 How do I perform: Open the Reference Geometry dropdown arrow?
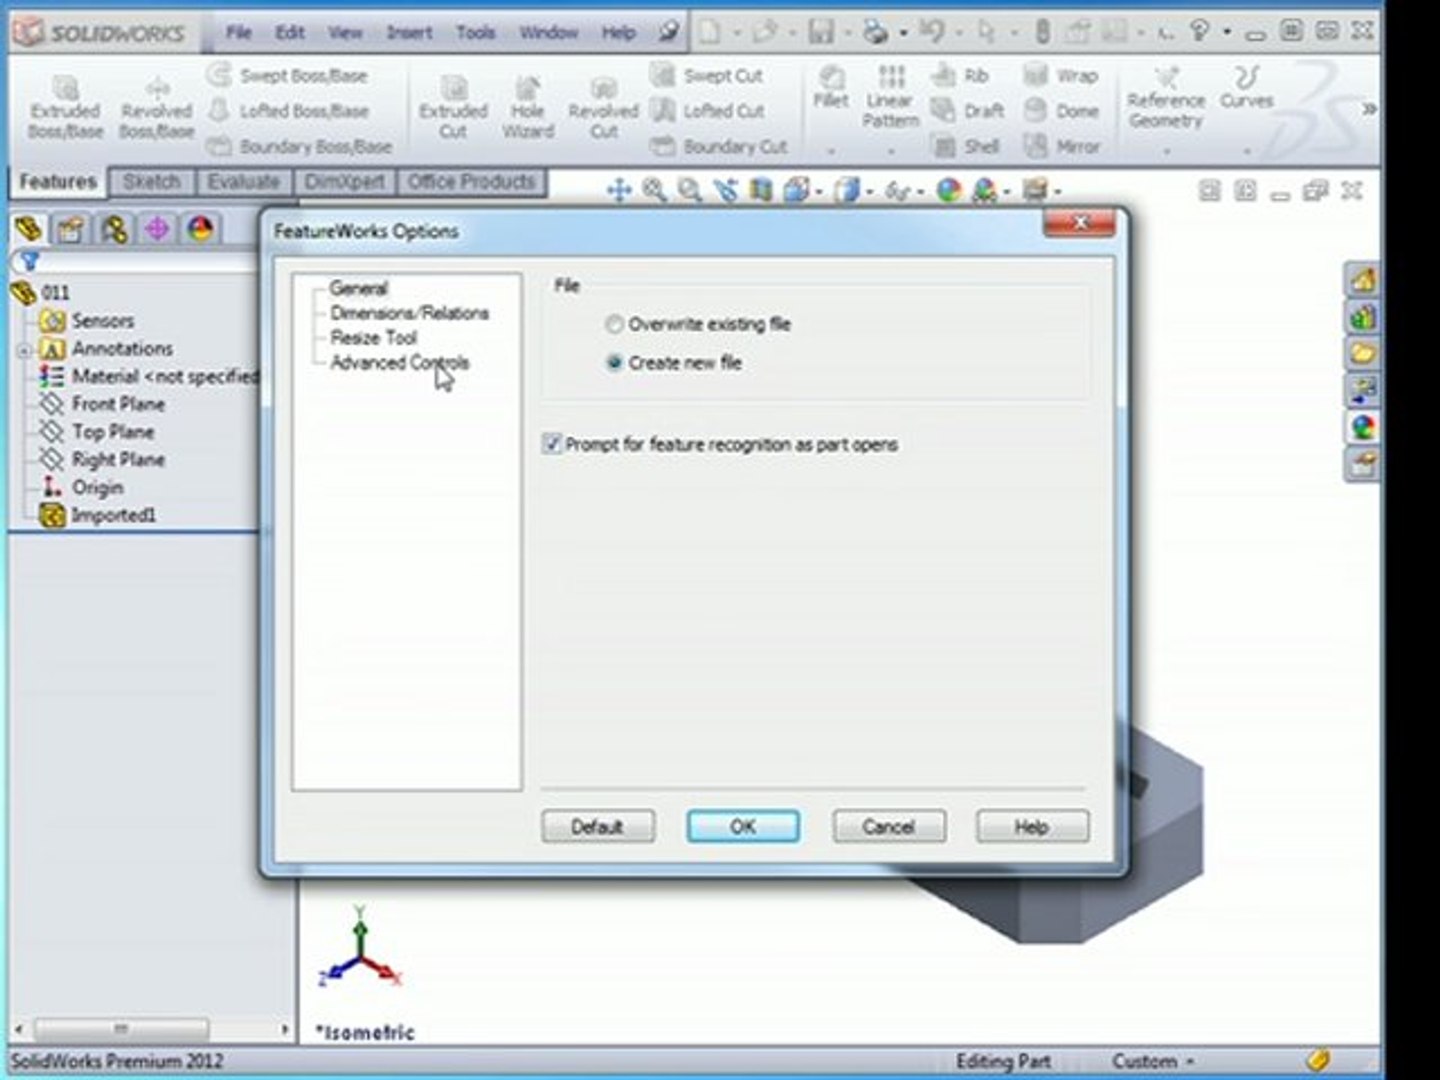click(x=1166, y=152)
